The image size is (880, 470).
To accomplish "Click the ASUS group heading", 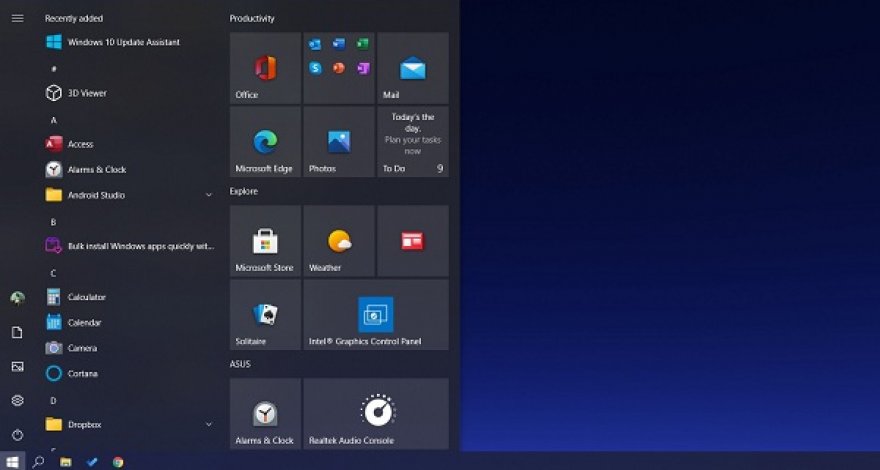I will pos(240,364).
